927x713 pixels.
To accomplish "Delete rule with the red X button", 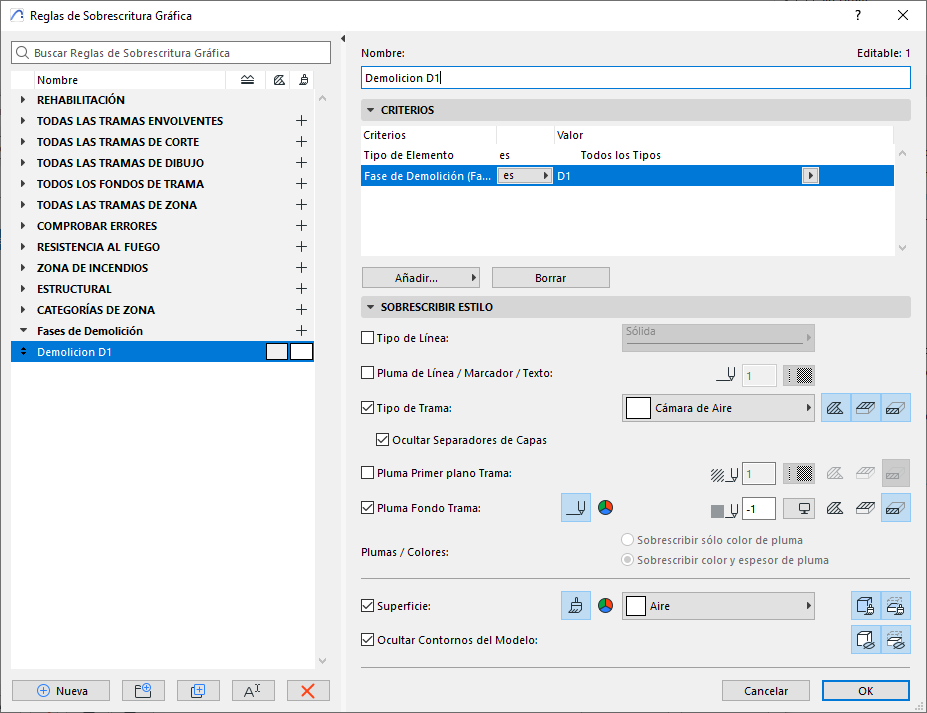I will (x=307, y=690).
